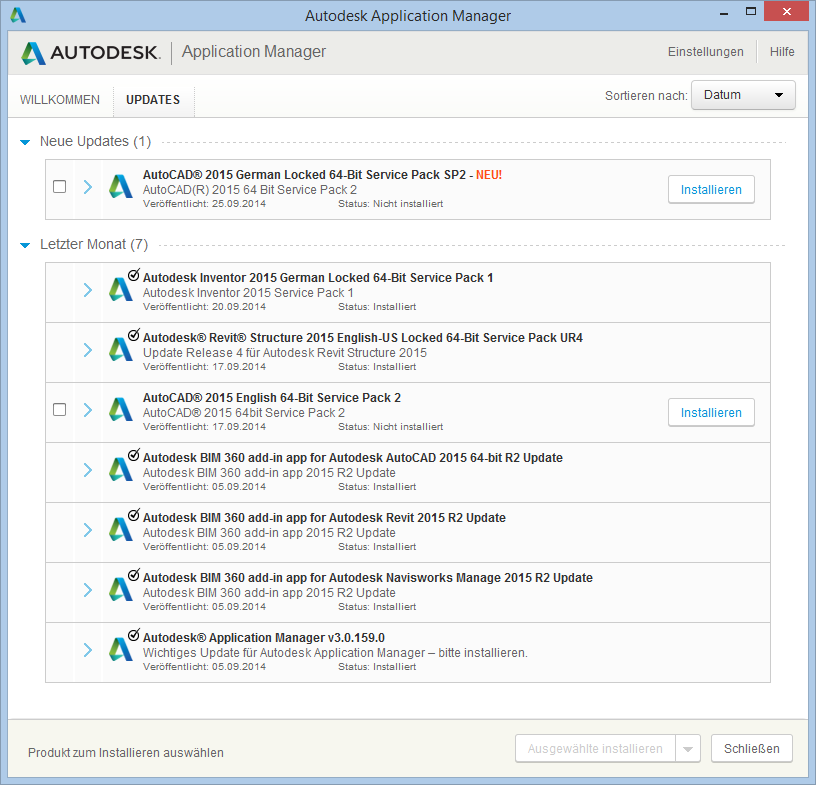Expand details for AutoCAD 2015 German Locked SP2
This screenshot has width=816, height=785.
point(88,186)
